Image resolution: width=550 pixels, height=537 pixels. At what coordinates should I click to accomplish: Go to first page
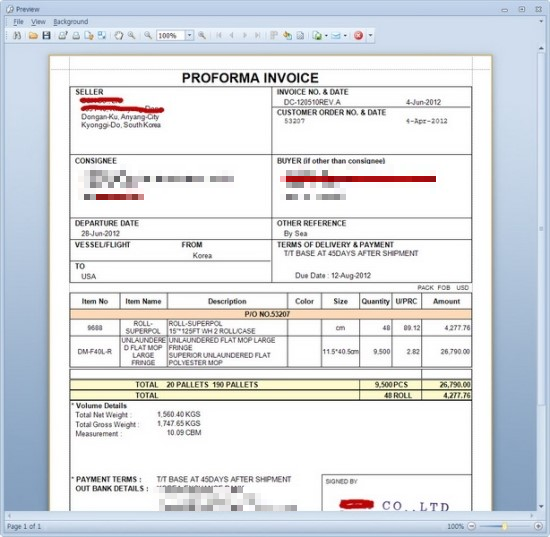point(219,35)
